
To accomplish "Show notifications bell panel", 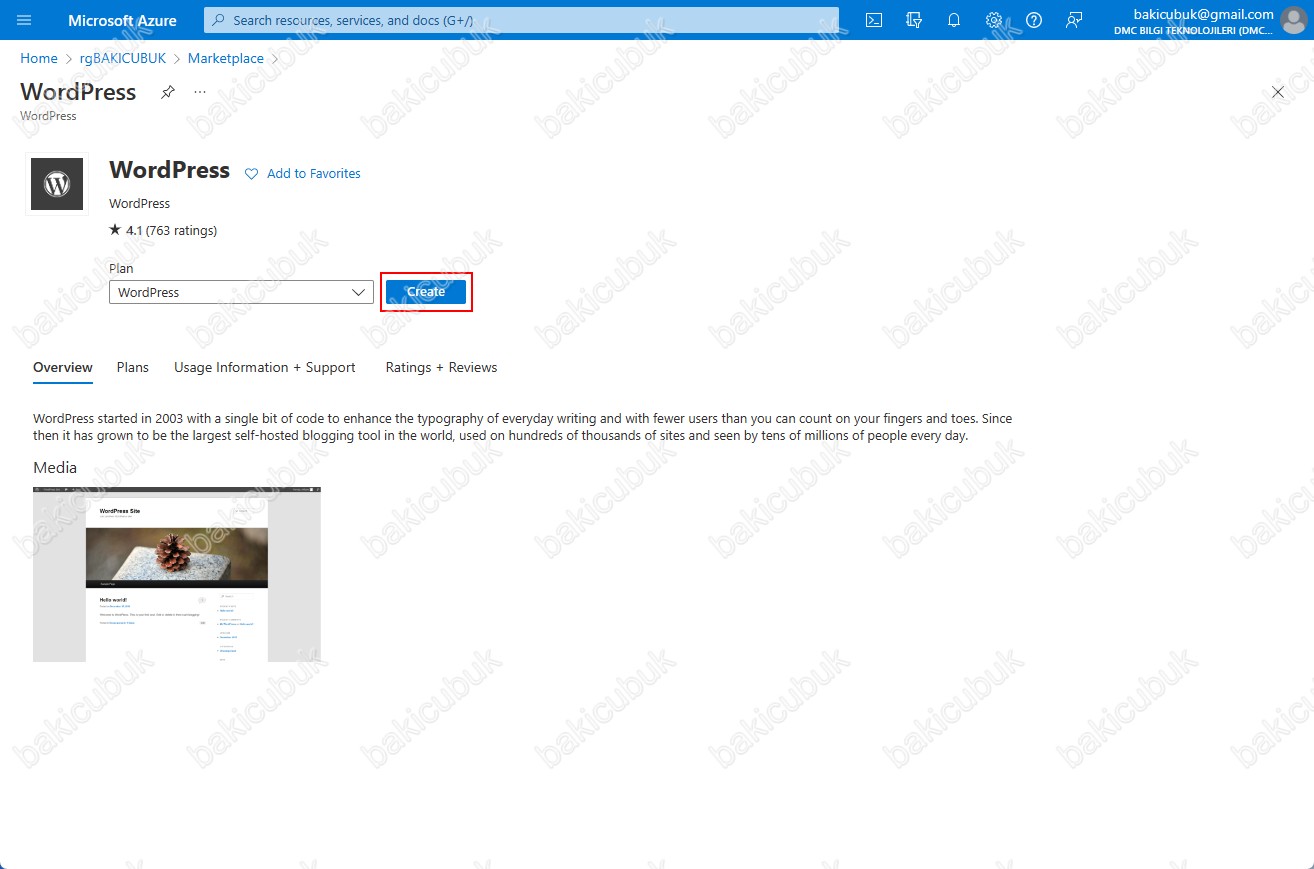I will click(x=954, y=20).
